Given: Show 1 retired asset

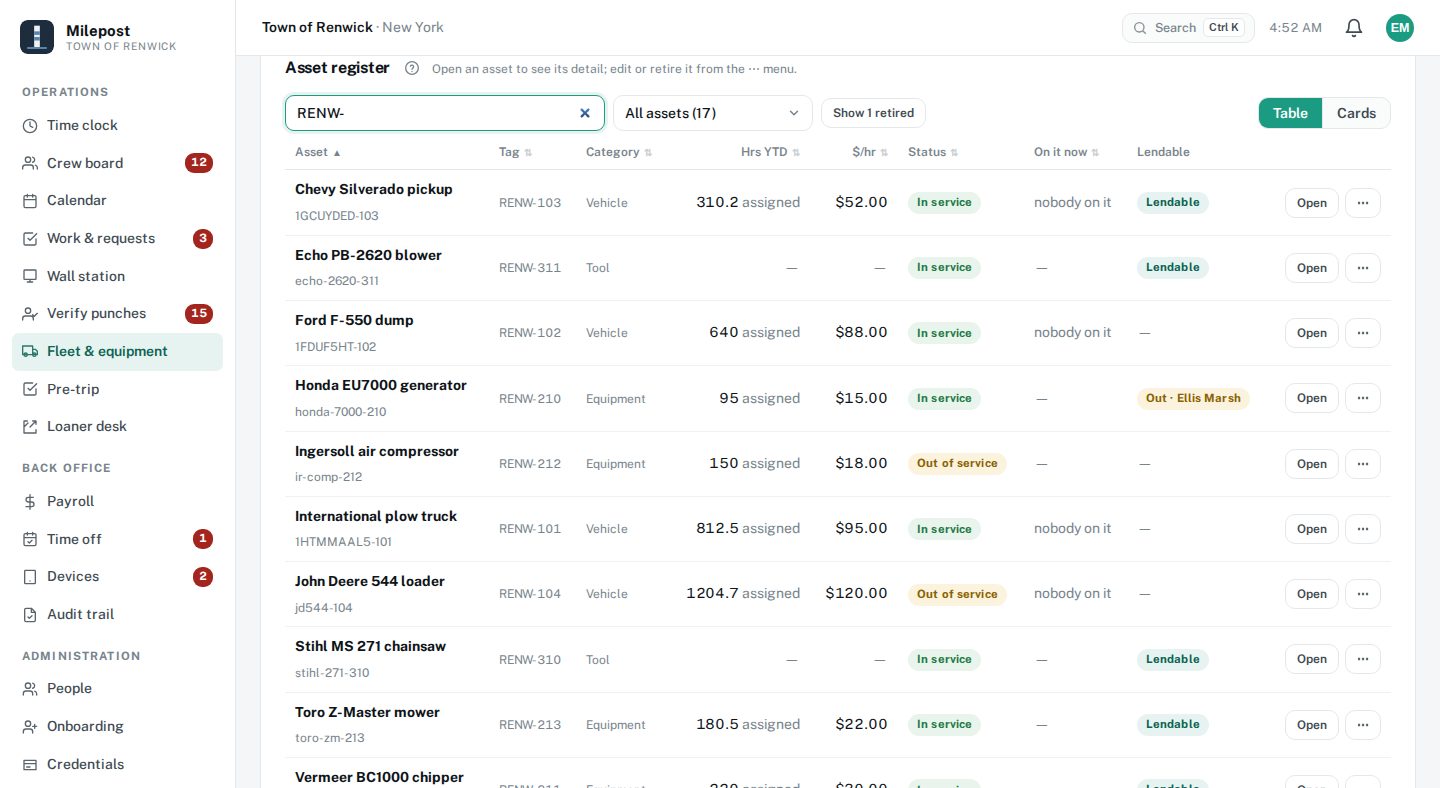Looking at the screenshot, I should [873, 113].
